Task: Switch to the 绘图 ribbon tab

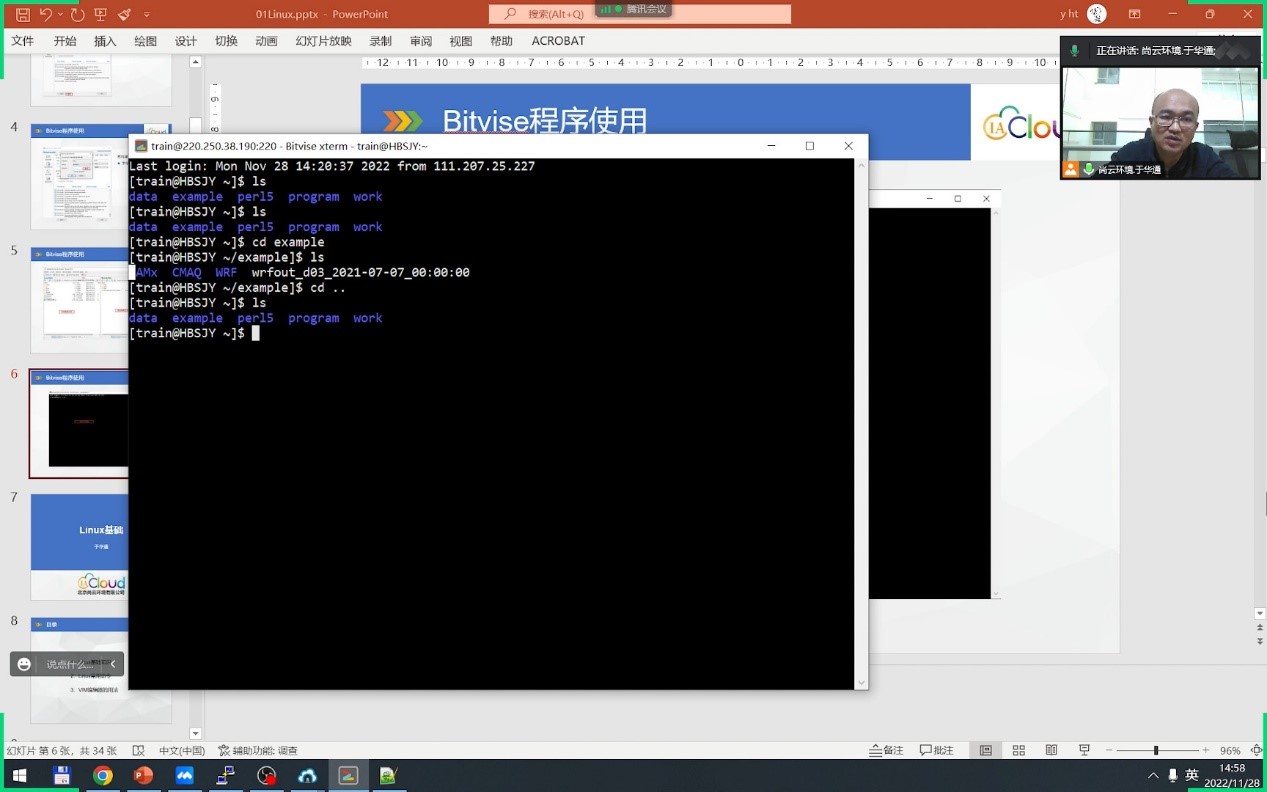Action: point(146,41)
